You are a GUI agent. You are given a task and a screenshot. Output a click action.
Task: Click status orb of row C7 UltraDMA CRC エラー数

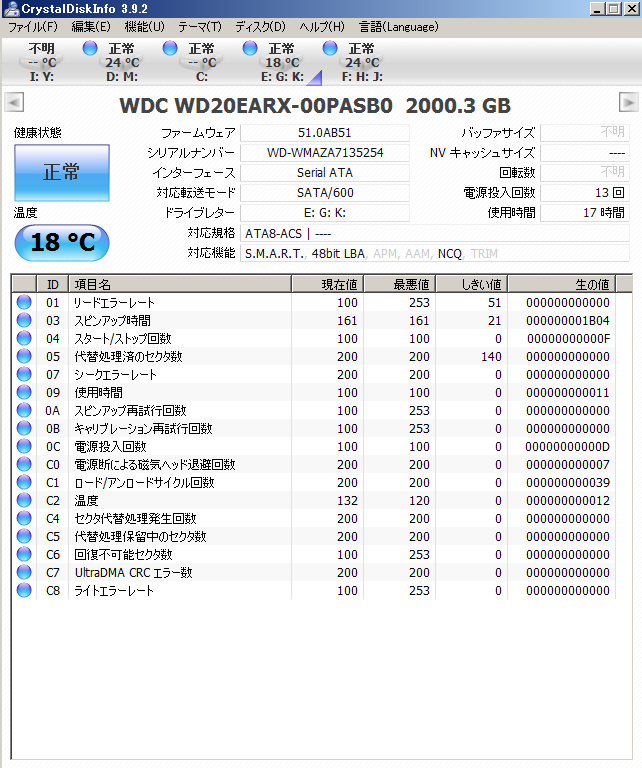point(24,572)
